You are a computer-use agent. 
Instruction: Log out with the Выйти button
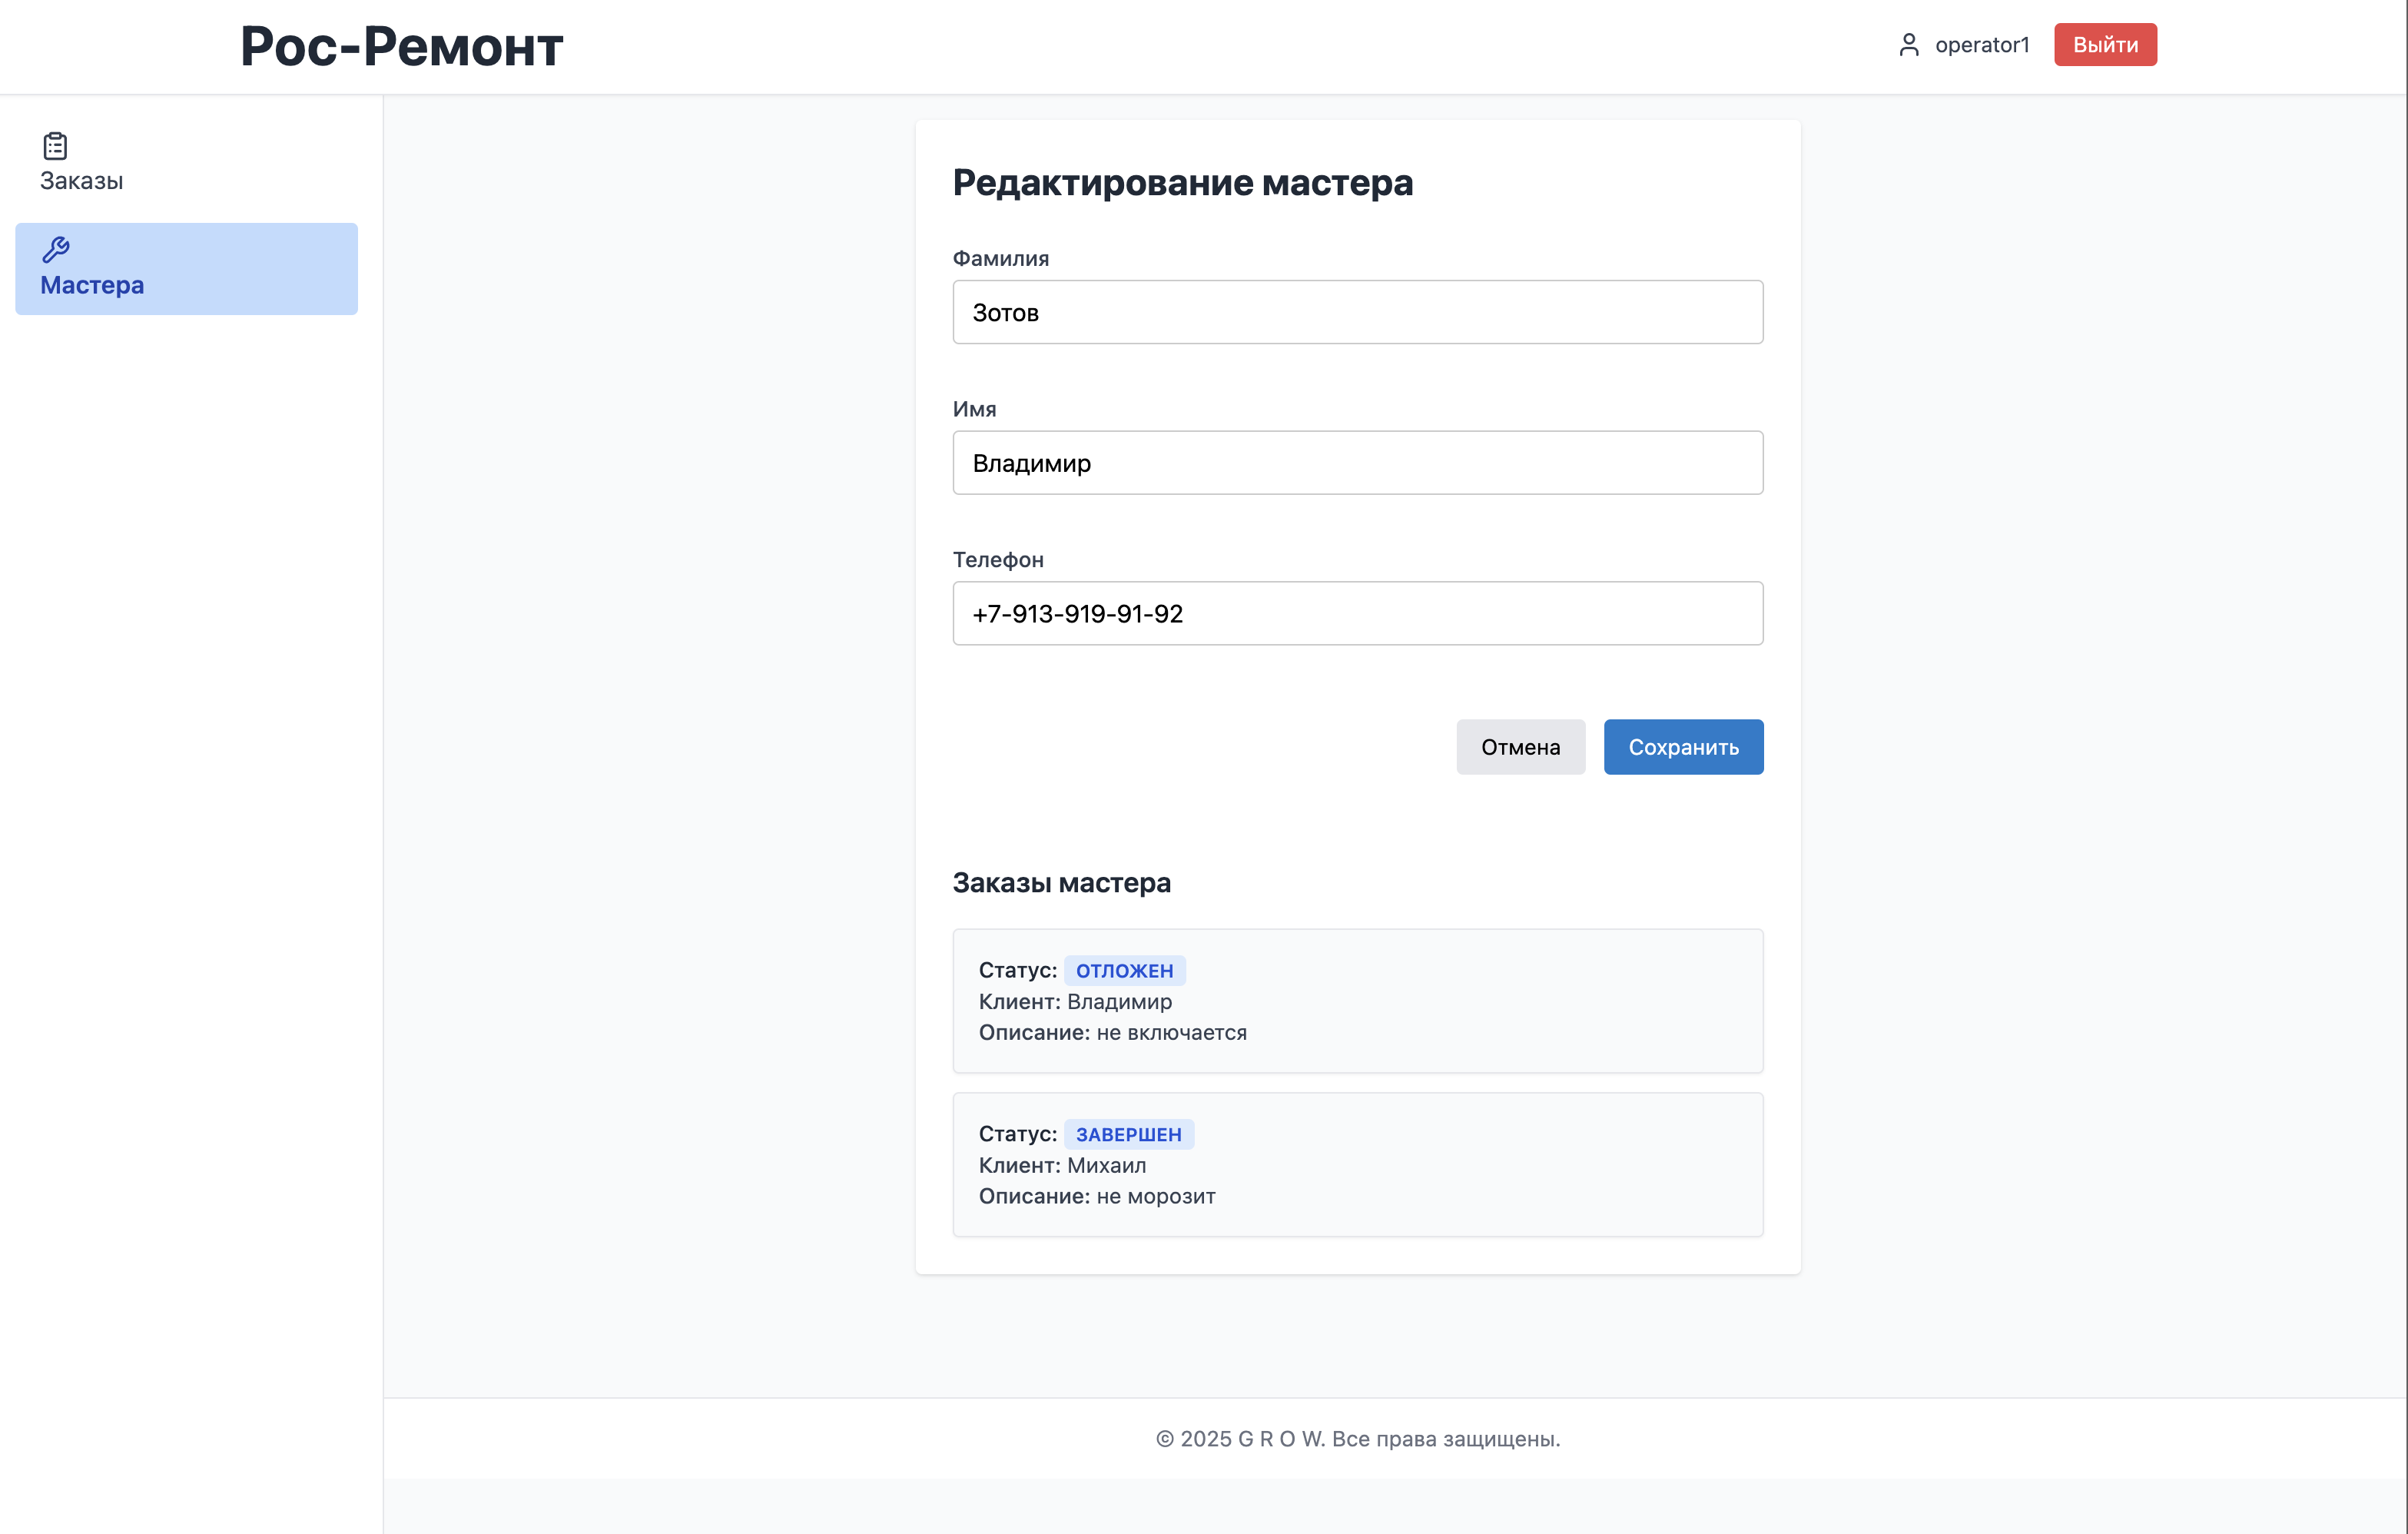tap(2105, 45)
